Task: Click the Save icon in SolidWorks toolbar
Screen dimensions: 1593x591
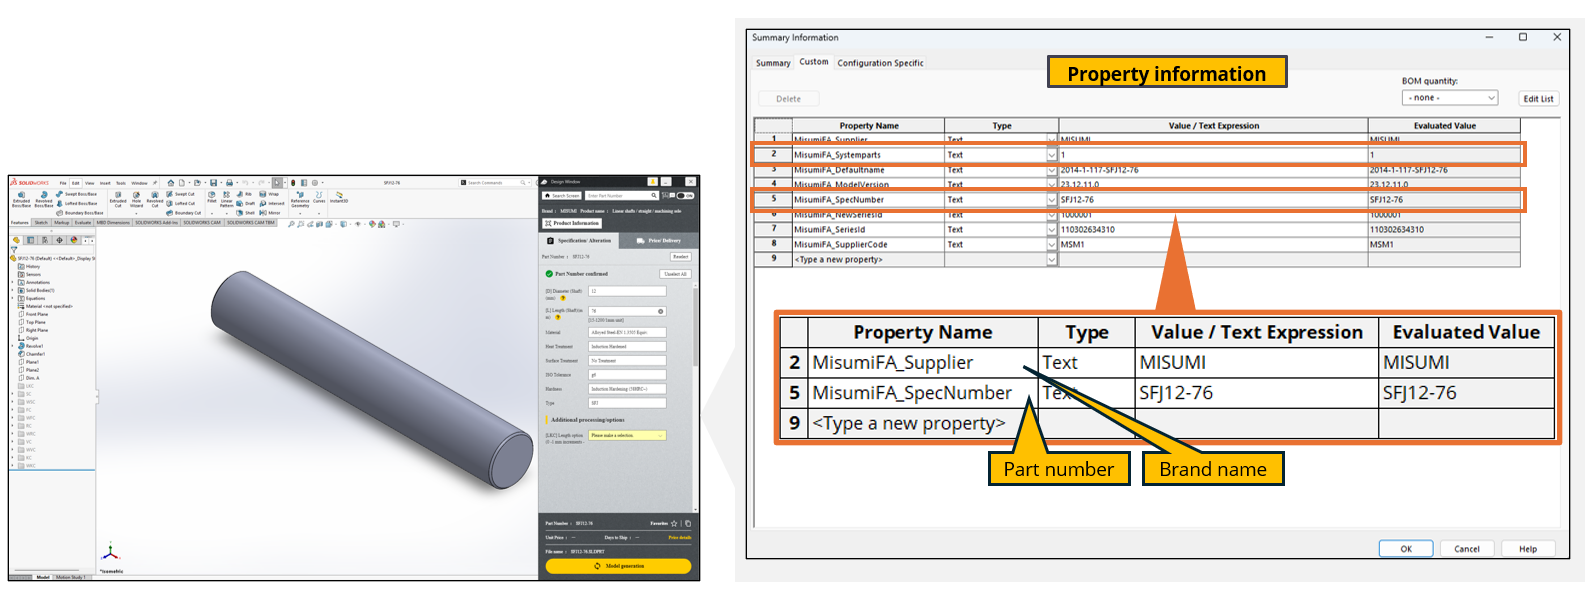Action: pos(213,183)
